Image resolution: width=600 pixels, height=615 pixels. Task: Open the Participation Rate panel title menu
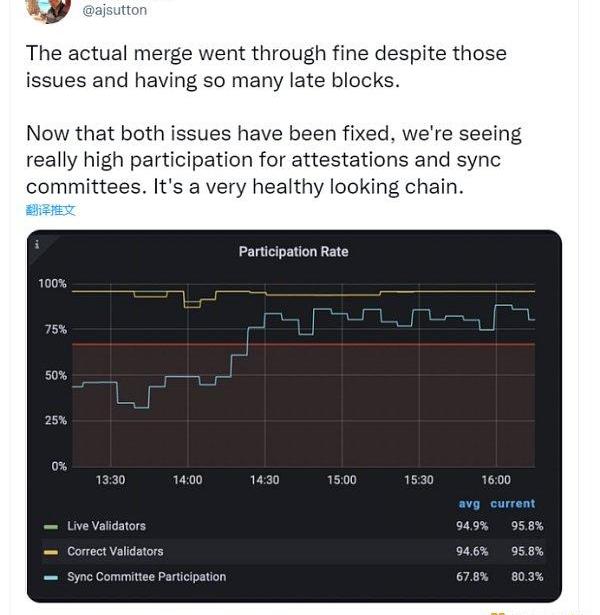(293, 252)
